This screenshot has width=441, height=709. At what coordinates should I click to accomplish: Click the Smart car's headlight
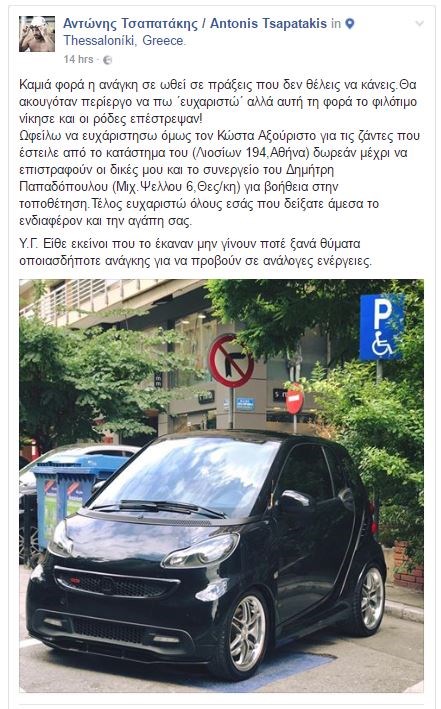201,551
